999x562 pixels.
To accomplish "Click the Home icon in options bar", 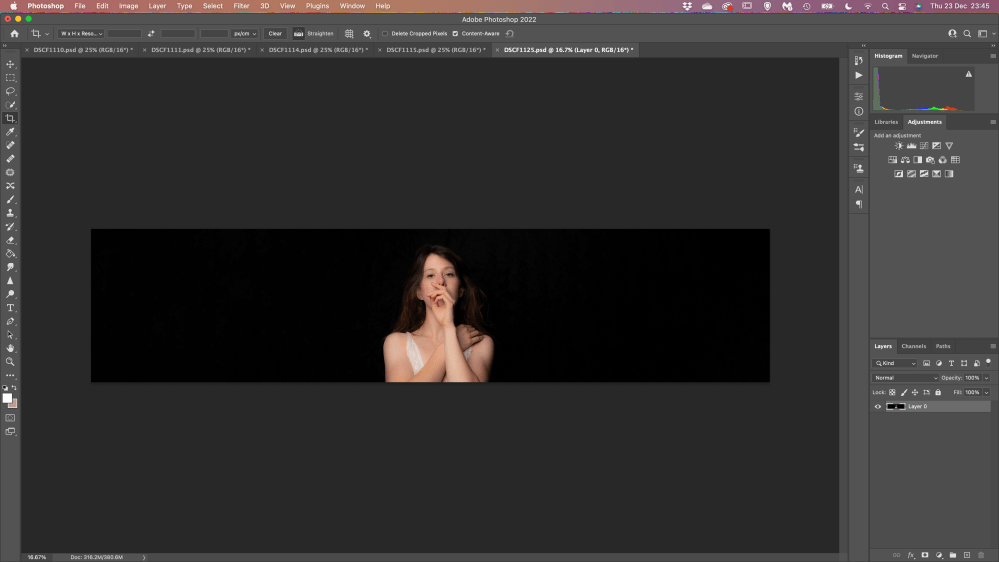I will [x=14, y=33].
